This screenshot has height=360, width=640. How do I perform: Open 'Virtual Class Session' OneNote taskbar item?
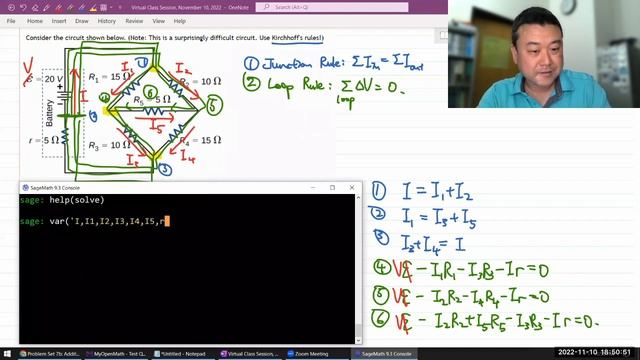coord(249,354)
